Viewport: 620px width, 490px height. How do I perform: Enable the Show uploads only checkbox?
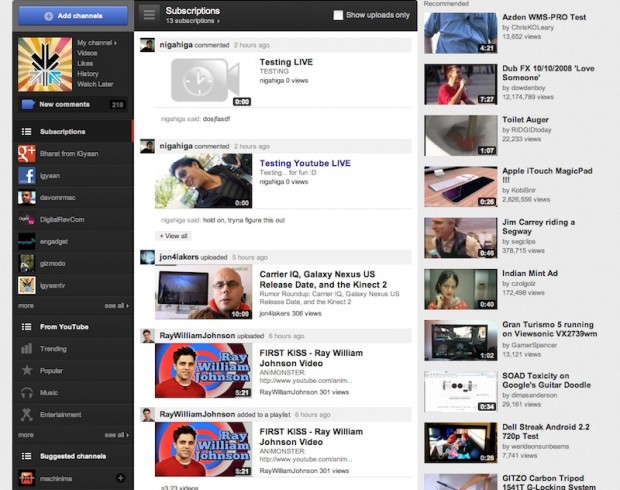(338, 15)
